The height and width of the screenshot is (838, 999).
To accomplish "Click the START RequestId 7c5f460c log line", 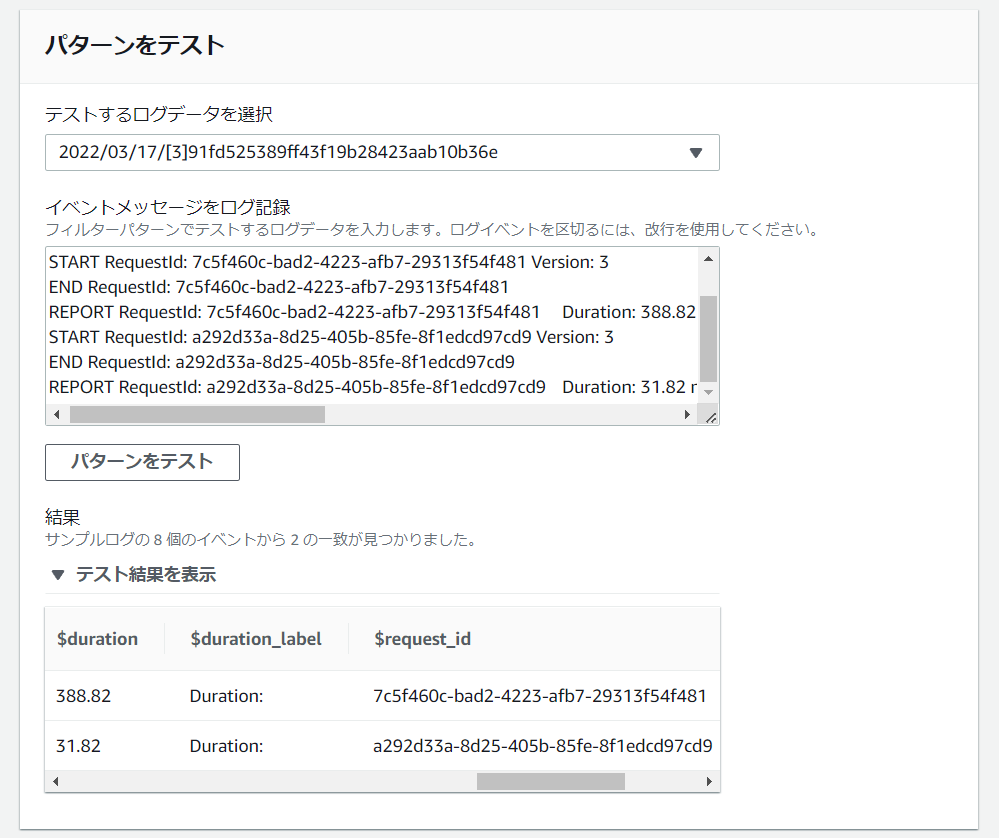I will [x=329, y=262].
